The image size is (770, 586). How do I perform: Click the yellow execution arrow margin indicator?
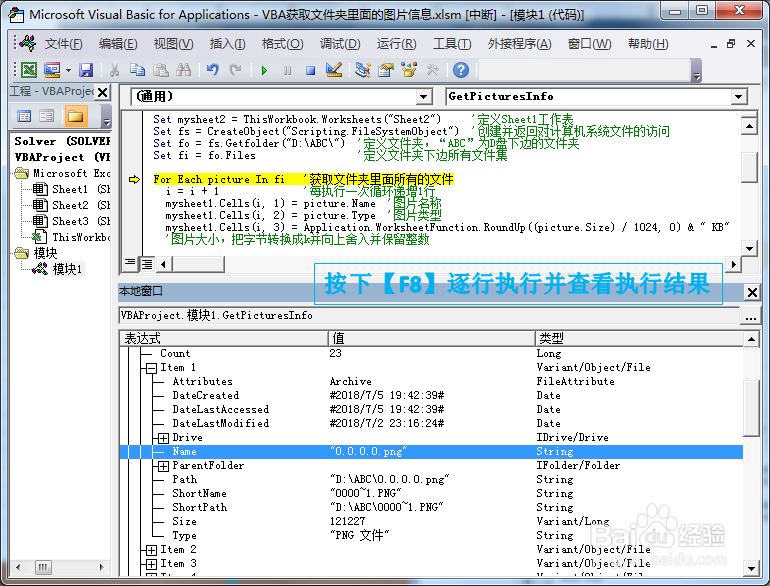[x=134, y=180]
